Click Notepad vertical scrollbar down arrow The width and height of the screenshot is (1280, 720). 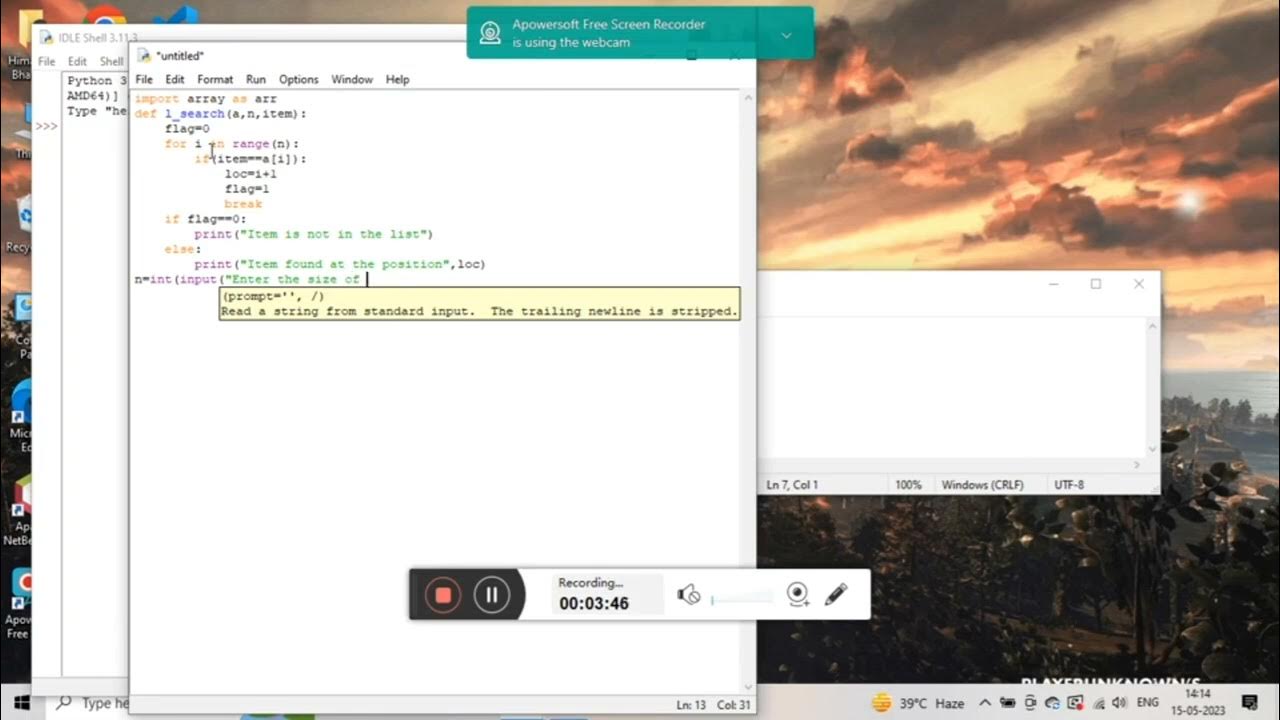click(x=1152, y=449)
